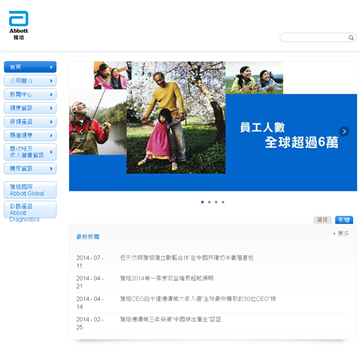Open the 2014 first-quarter earnings news headline
The height and width of the screenshot is (360, 360).
pyautogui.click(x=167, y=278)
